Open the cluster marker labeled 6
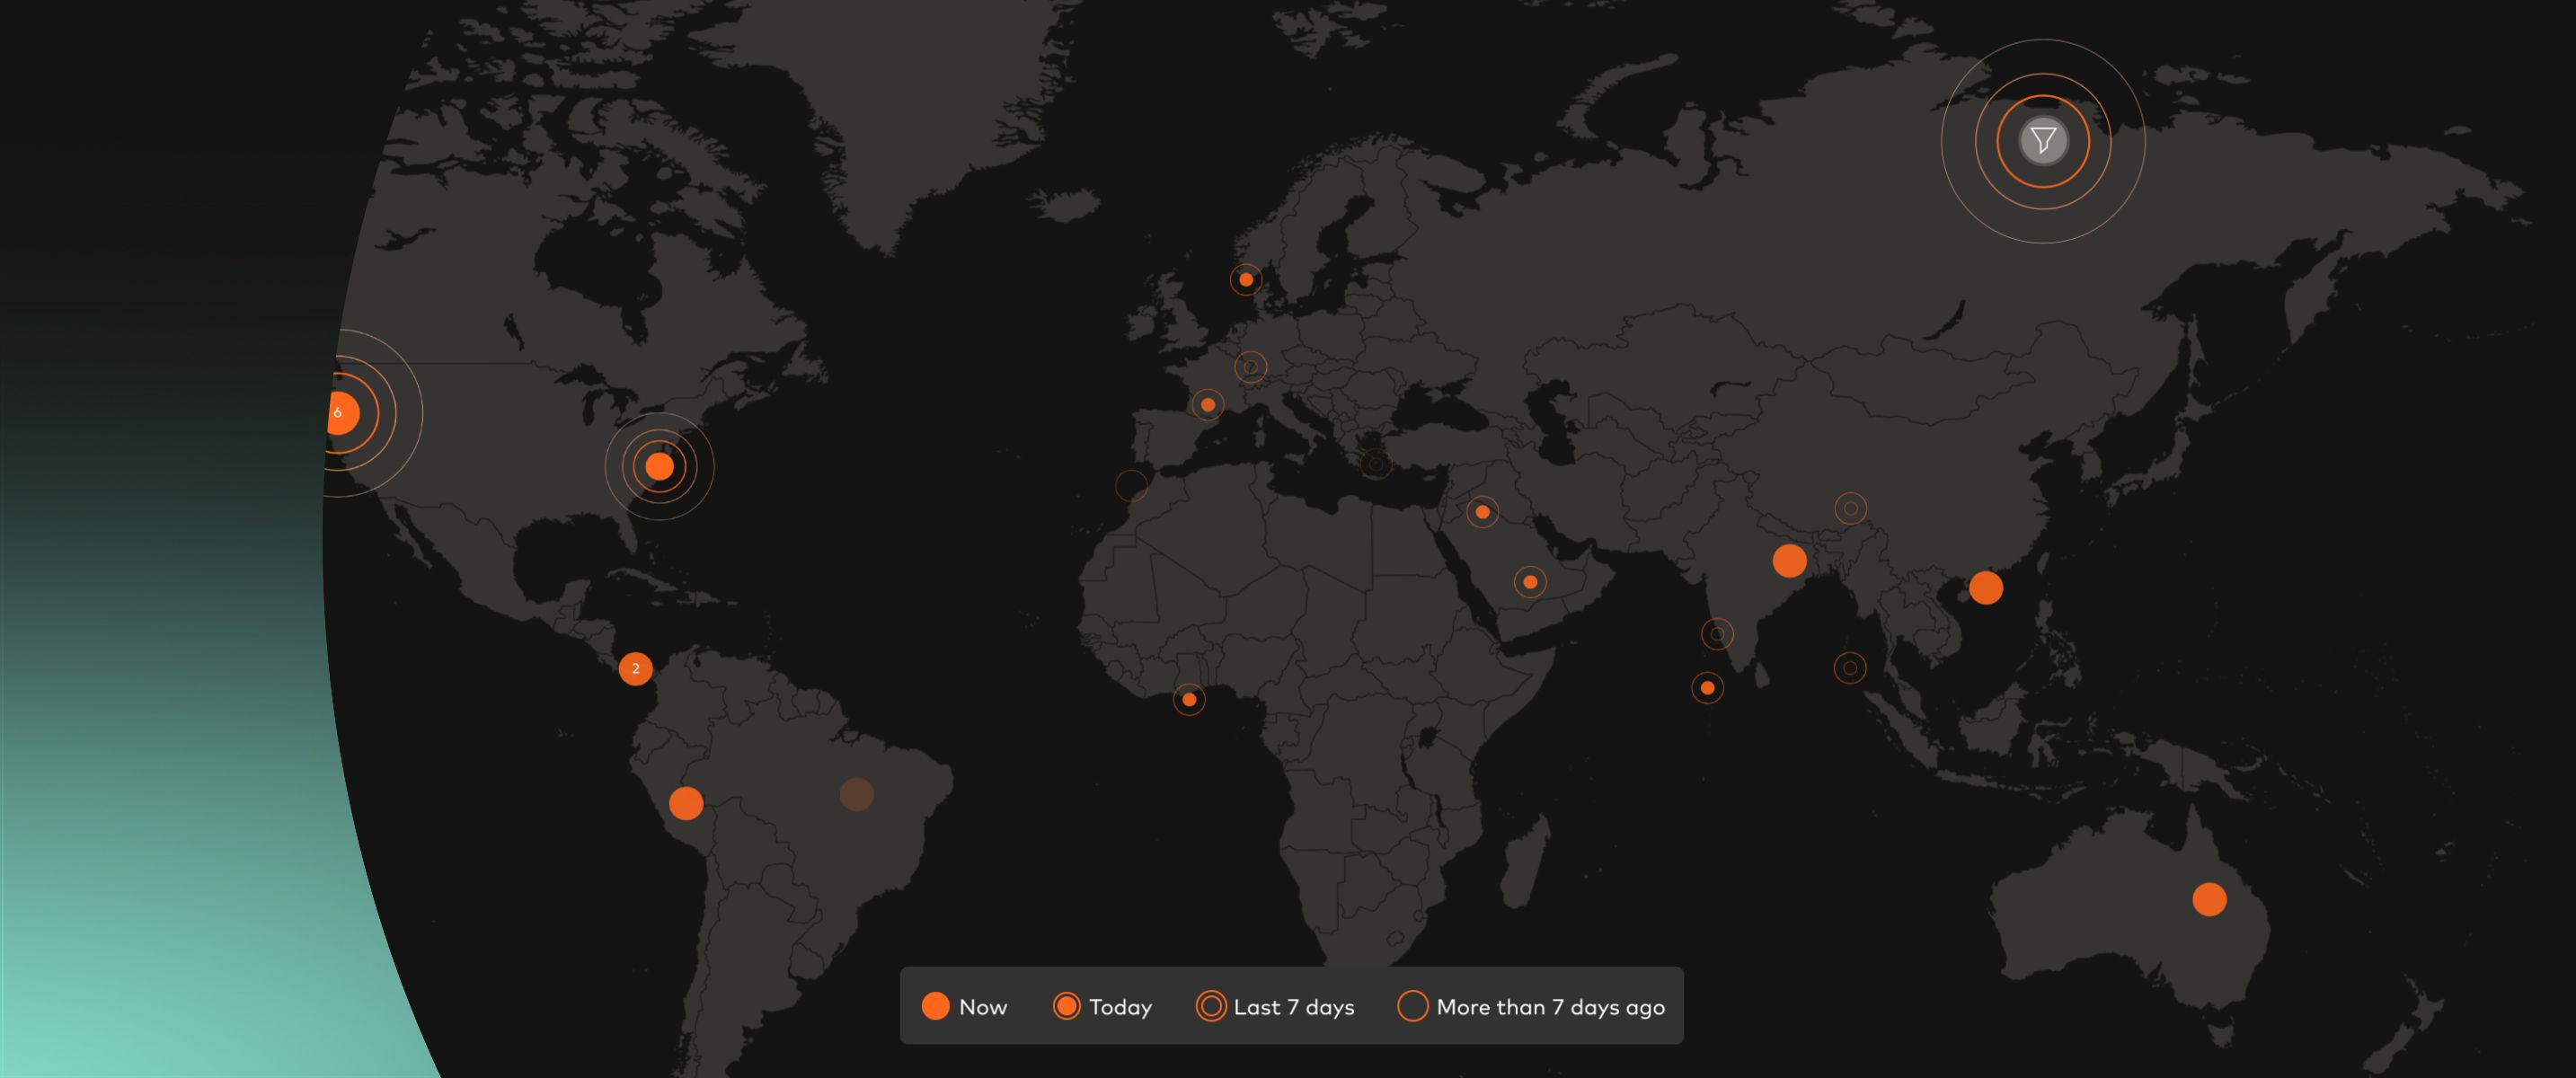 point(340,412)
